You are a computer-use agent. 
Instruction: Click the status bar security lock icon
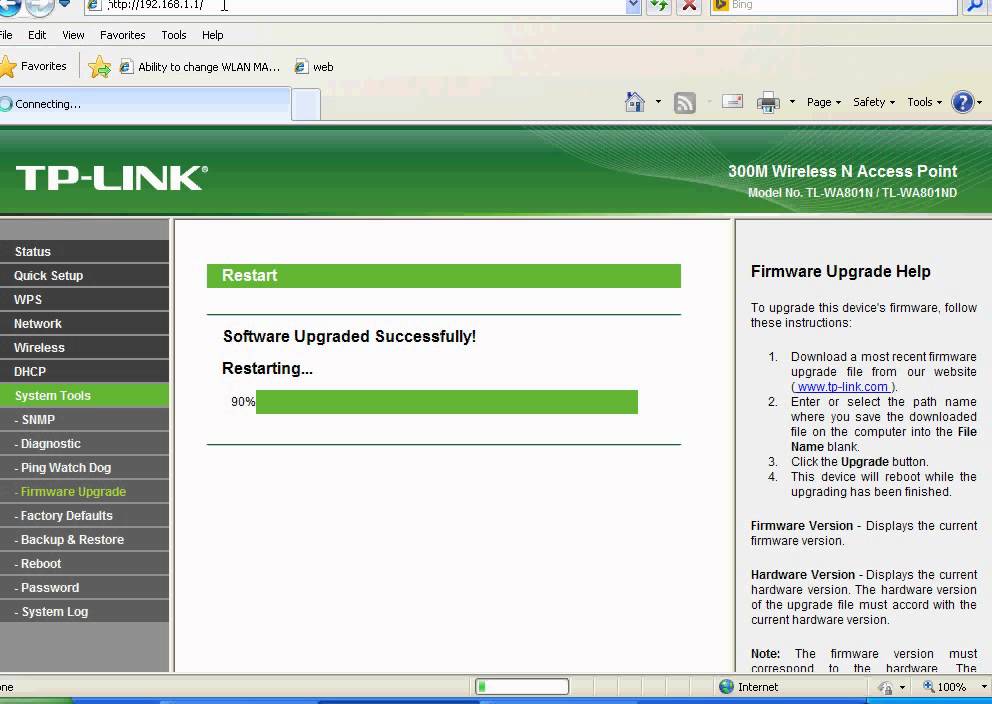[886, 687]
